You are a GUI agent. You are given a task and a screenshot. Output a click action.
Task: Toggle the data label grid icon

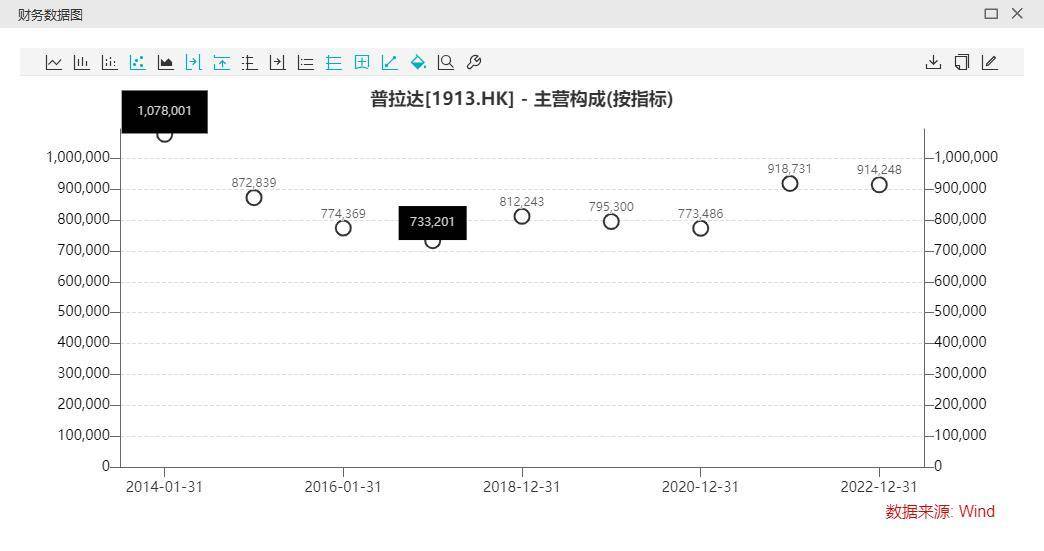tap(362, 63)
